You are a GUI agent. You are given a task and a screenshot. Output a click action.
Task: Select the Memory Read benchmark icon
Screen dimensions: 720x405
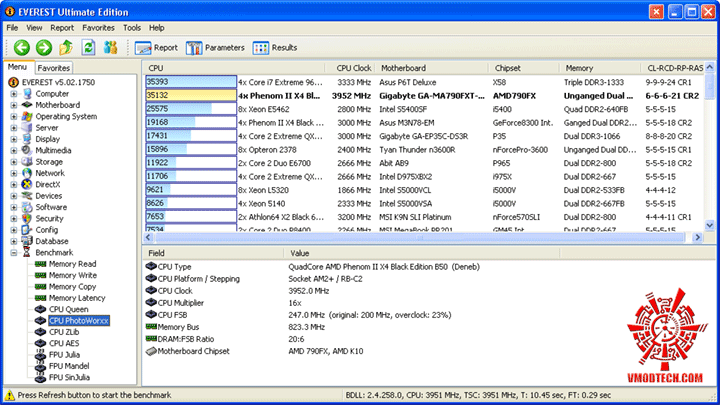click(40, 264)
